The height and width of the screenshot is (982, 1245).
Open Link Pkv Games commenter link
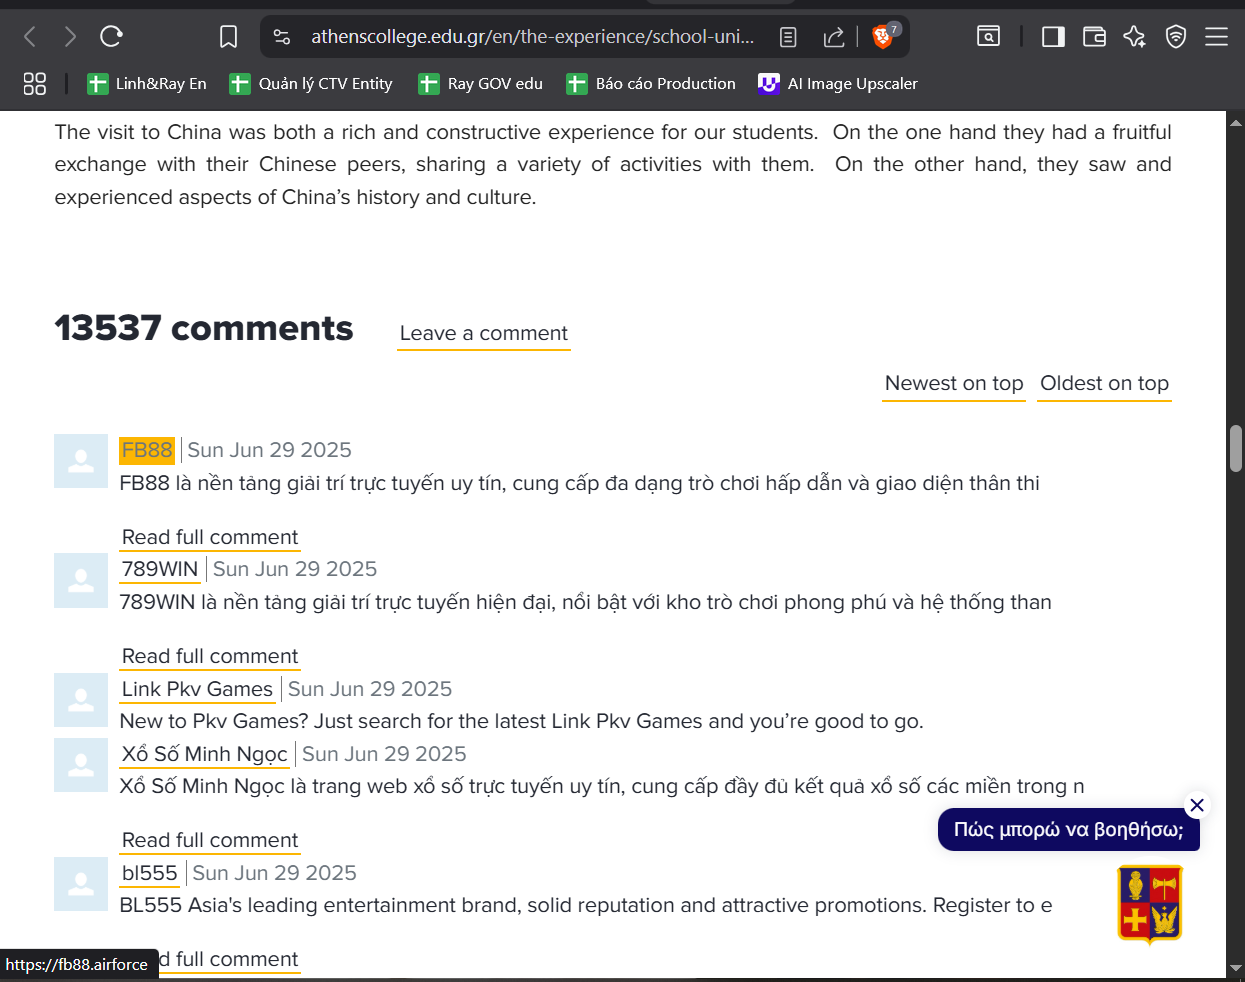[x=197, y=690]
